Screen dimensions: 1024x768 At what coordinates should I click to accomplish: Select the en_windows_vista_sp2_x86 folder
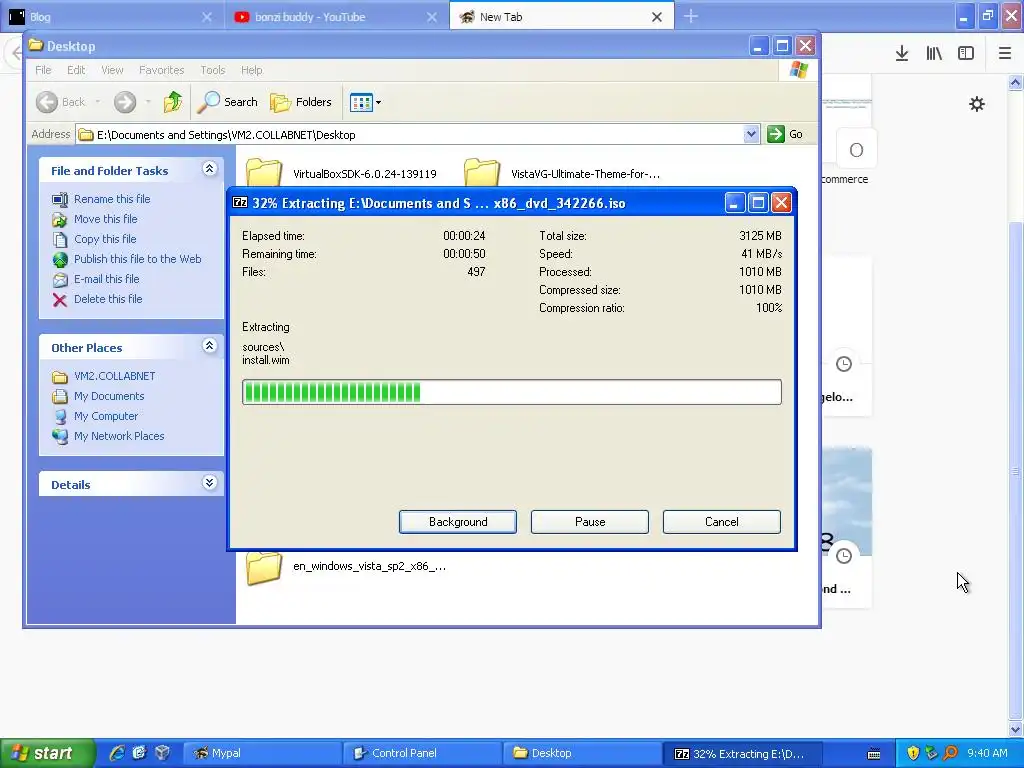[x=346, y=566]
